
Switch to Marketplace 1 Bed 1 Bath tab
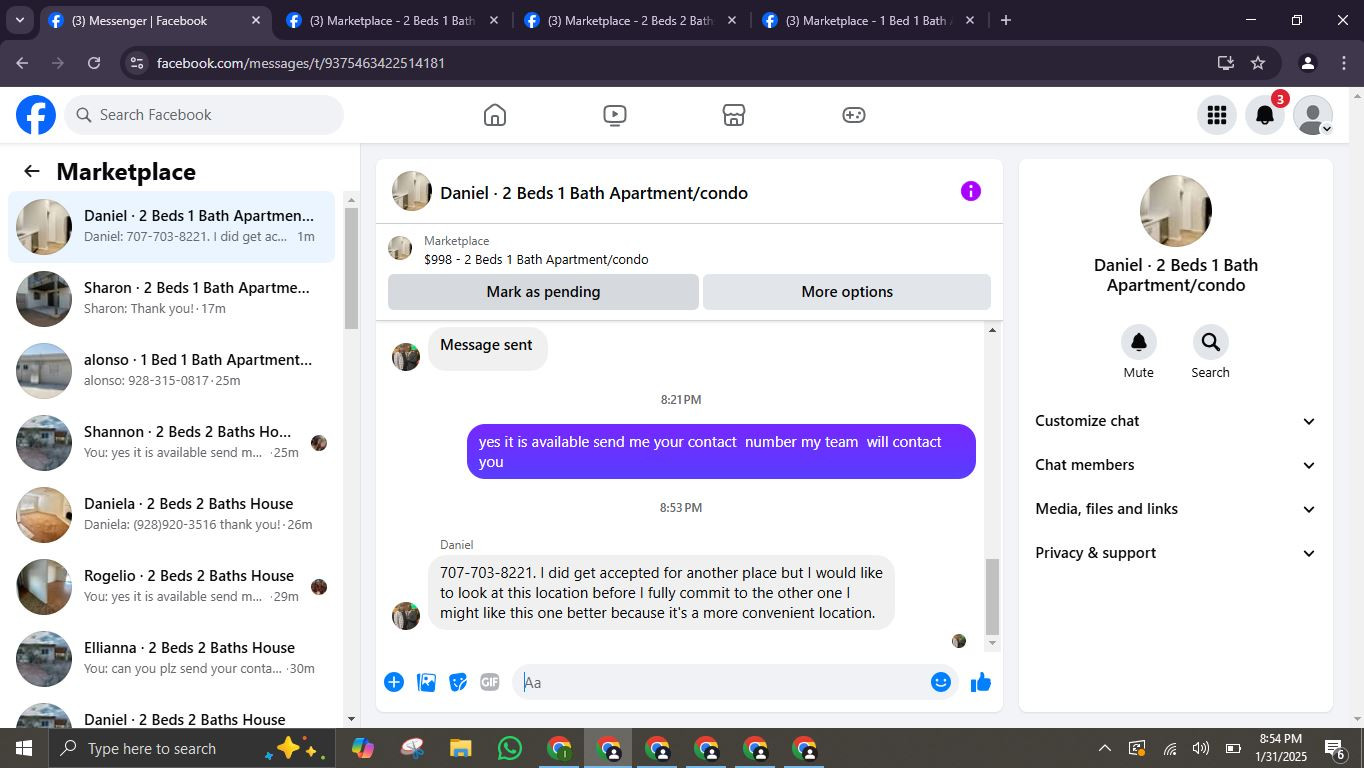point(868,20)
